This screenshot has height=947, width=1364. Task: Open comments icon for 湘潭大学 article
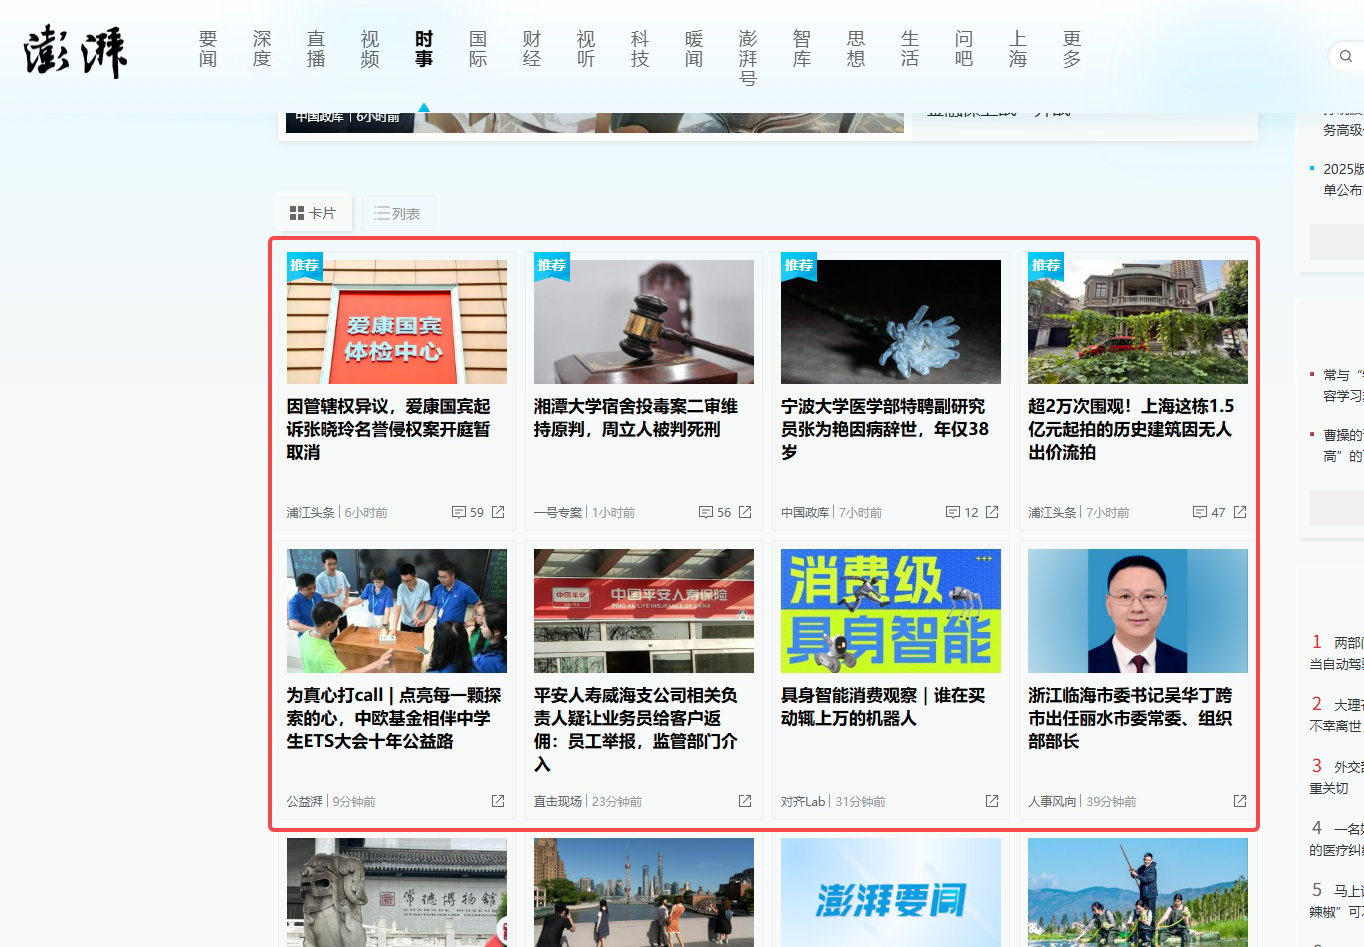click(706, 512)
